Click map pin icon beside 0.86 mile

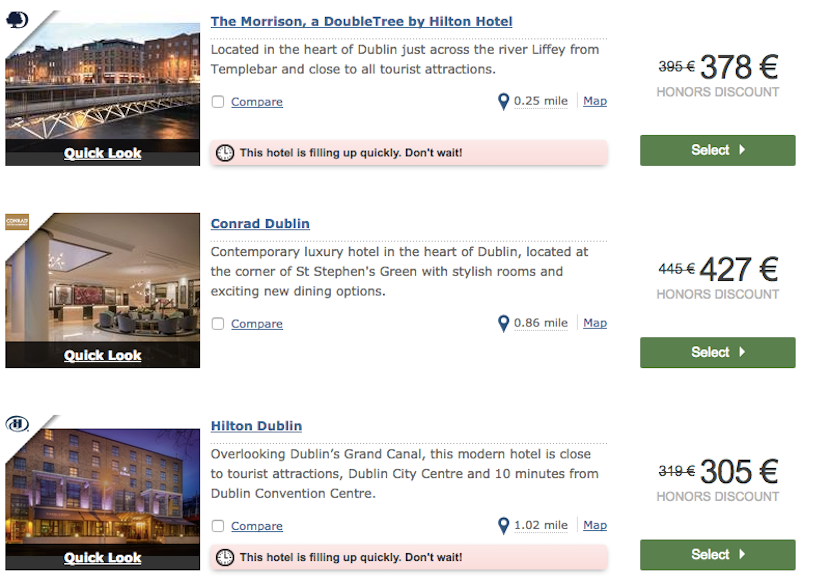point(503,323)
